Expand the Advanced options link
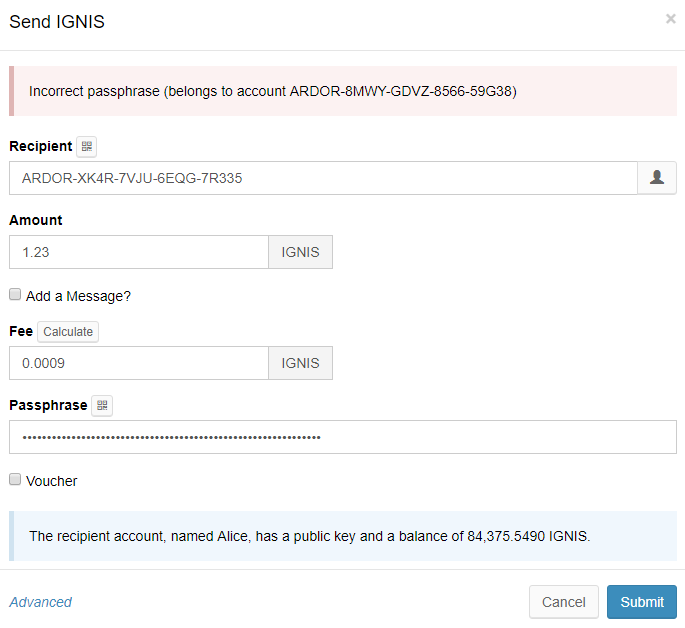Image resolution: width=685 pixels, height=628 pixels. click(x=40, y=602)
